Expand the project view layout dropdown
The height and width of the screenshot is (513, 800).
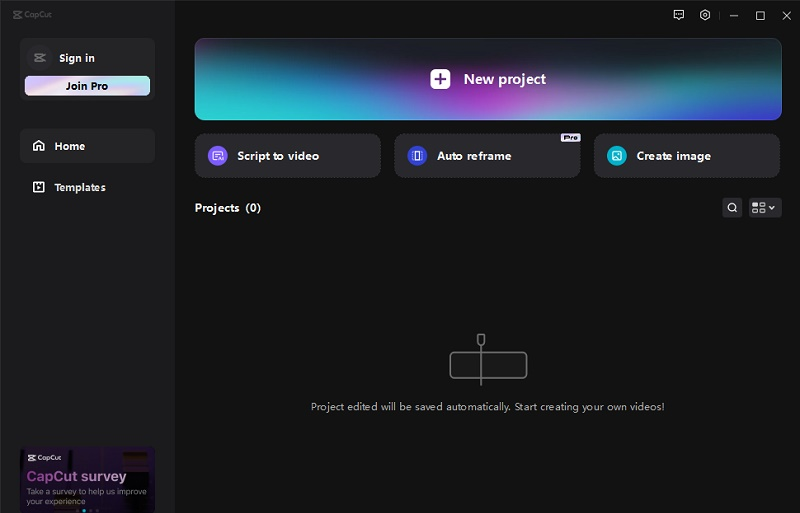point(765,208)
